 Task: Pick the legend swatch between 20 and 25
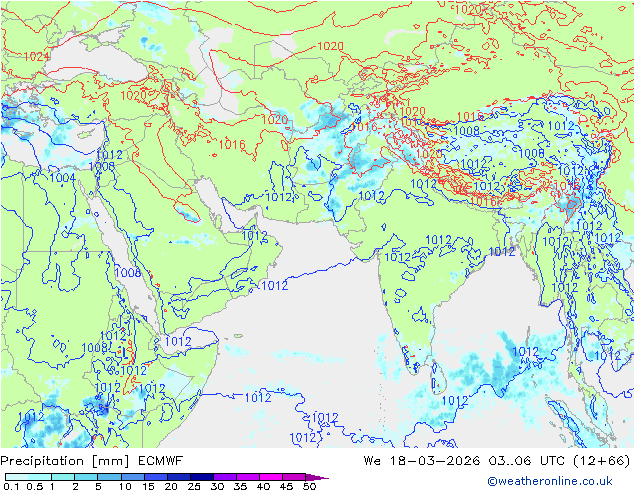pos(179,477)
